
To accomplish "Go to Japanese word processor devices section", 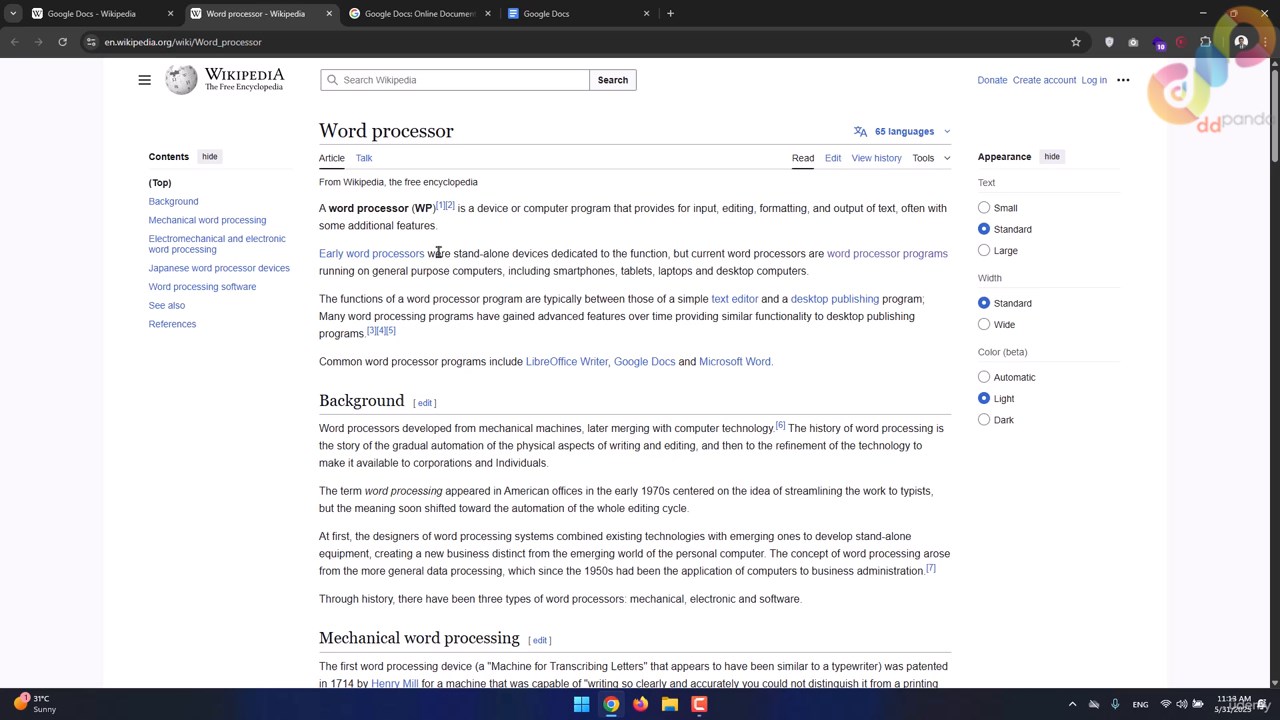I will (219, 268).
